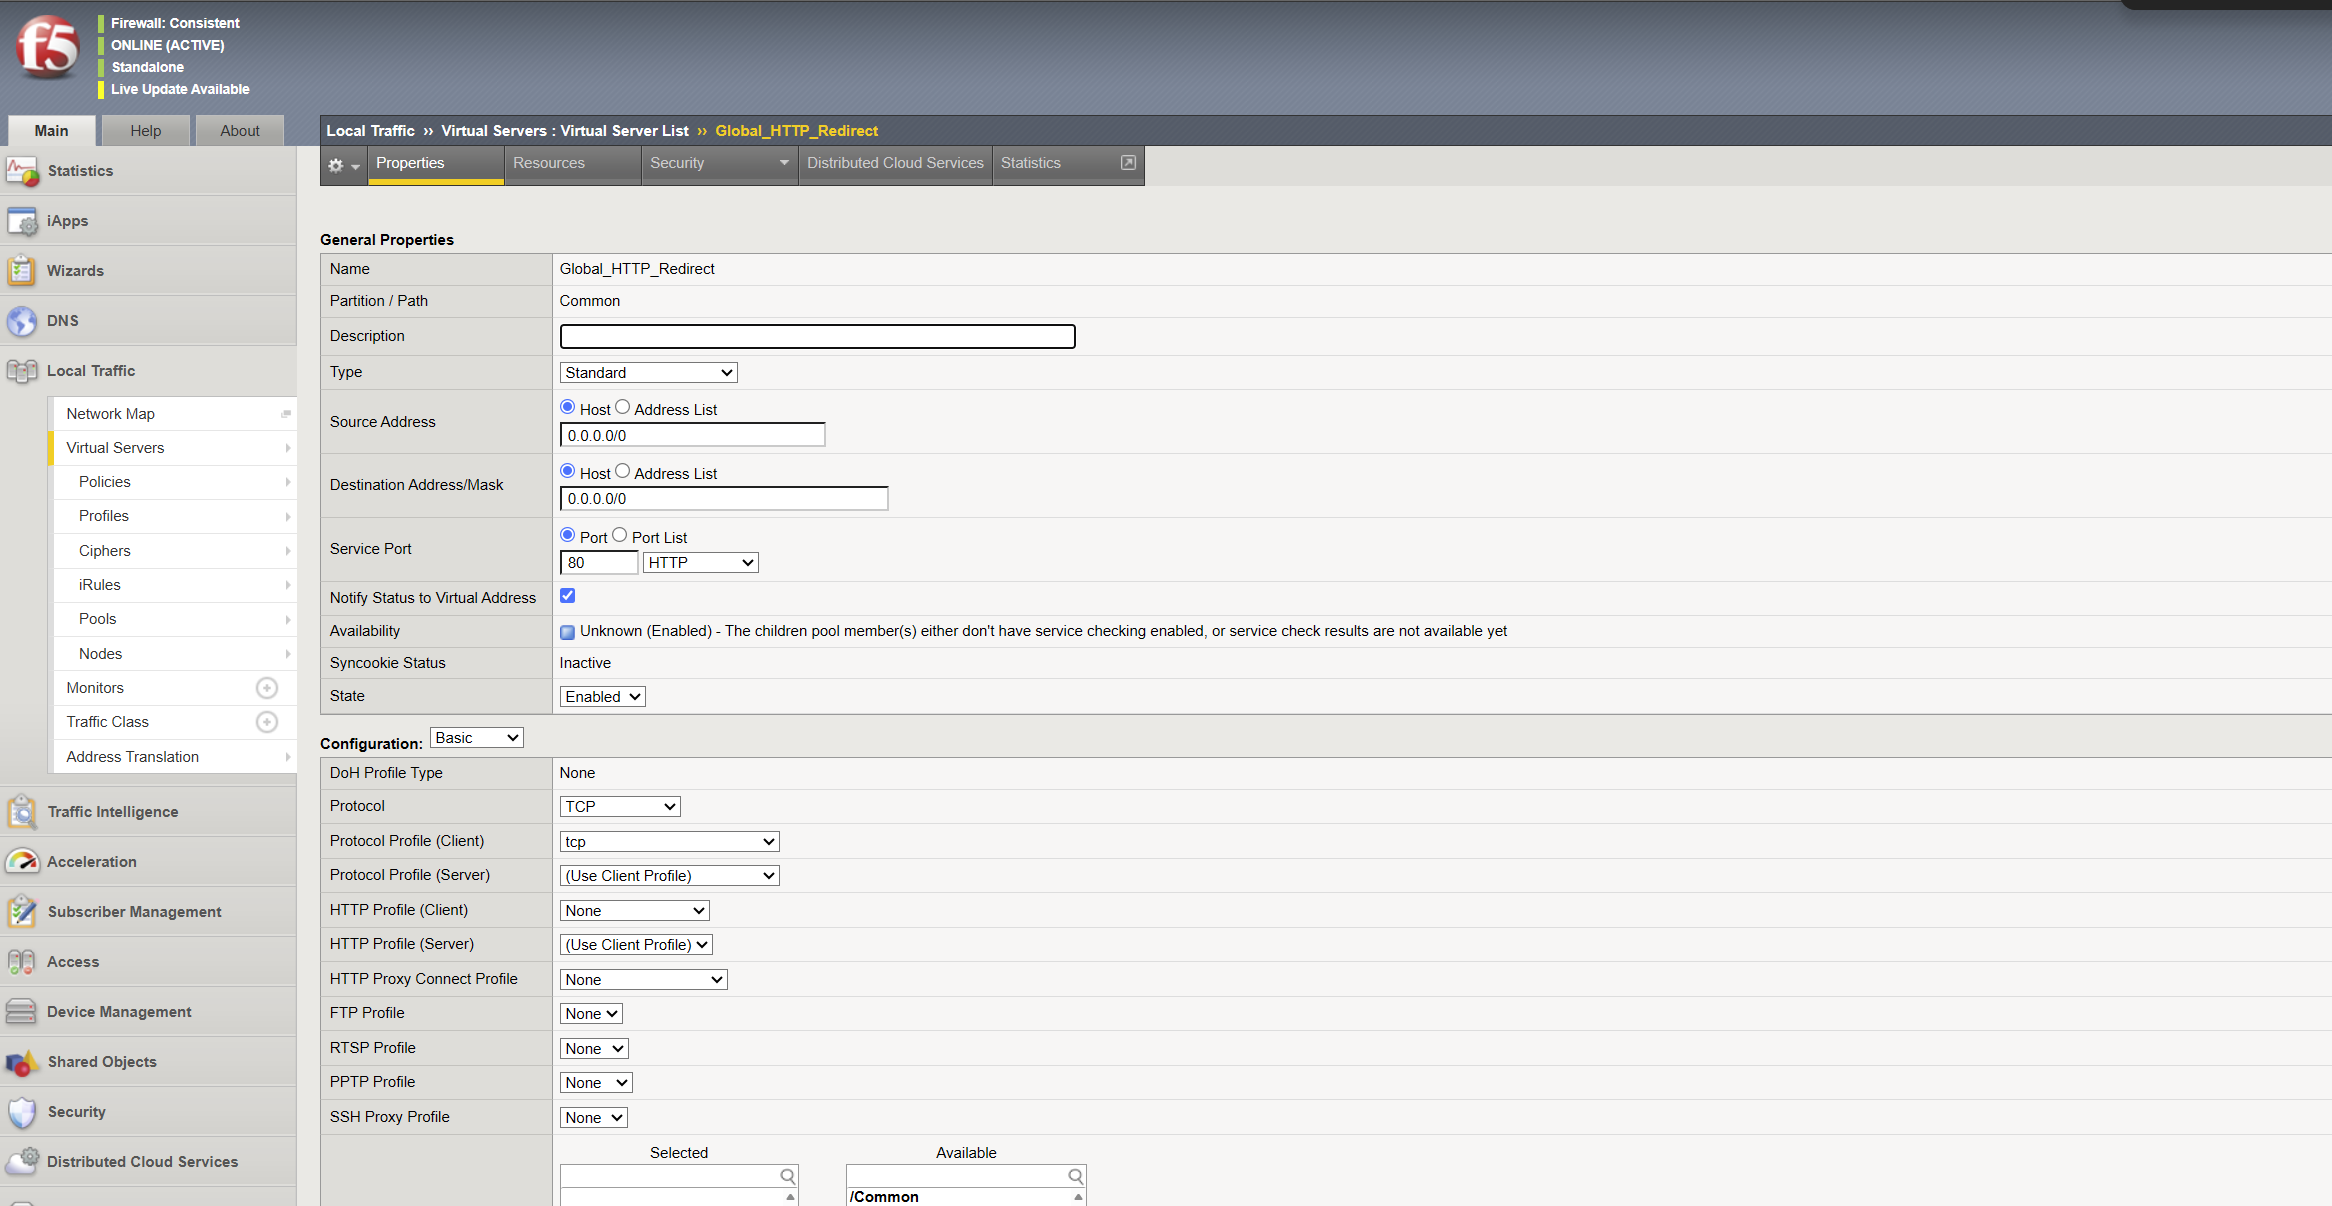The width and height of the screenshot is (2332, 1206).
Task: Open the Security shield icon
Action: [x=22, y=1112]
